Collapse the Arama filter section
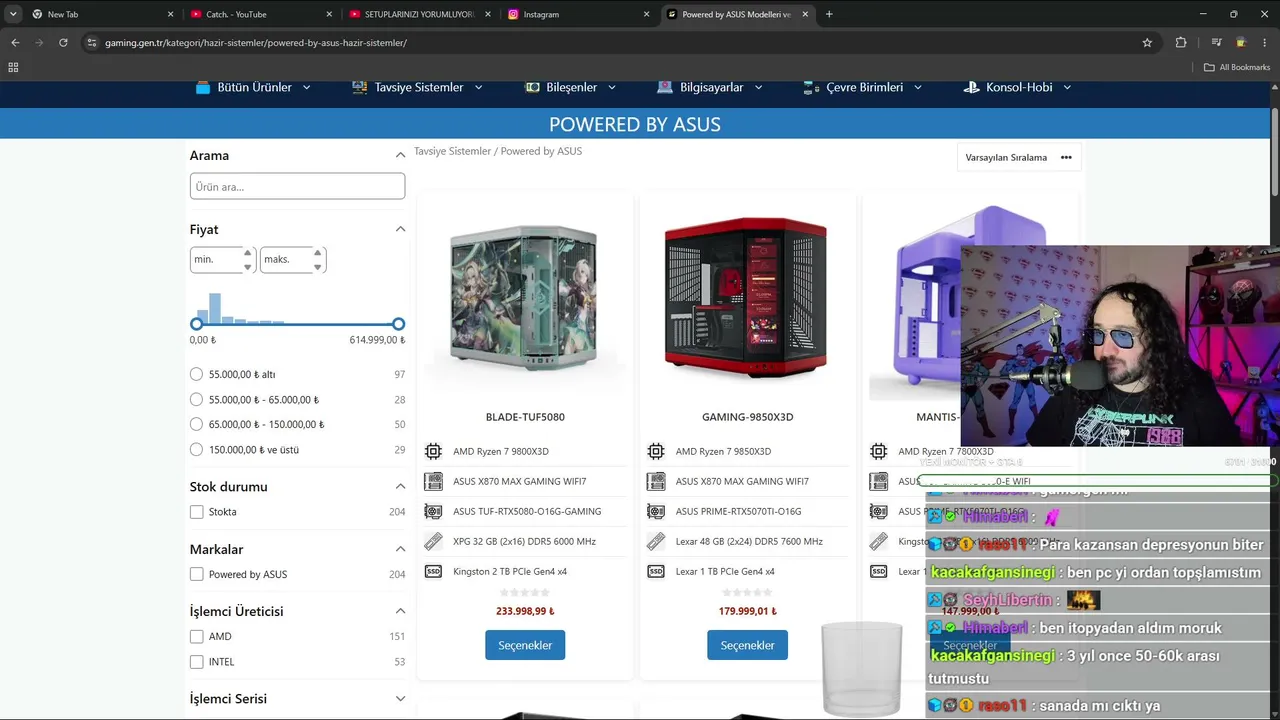Screen dimensions: 1280x720 [400, 155]
